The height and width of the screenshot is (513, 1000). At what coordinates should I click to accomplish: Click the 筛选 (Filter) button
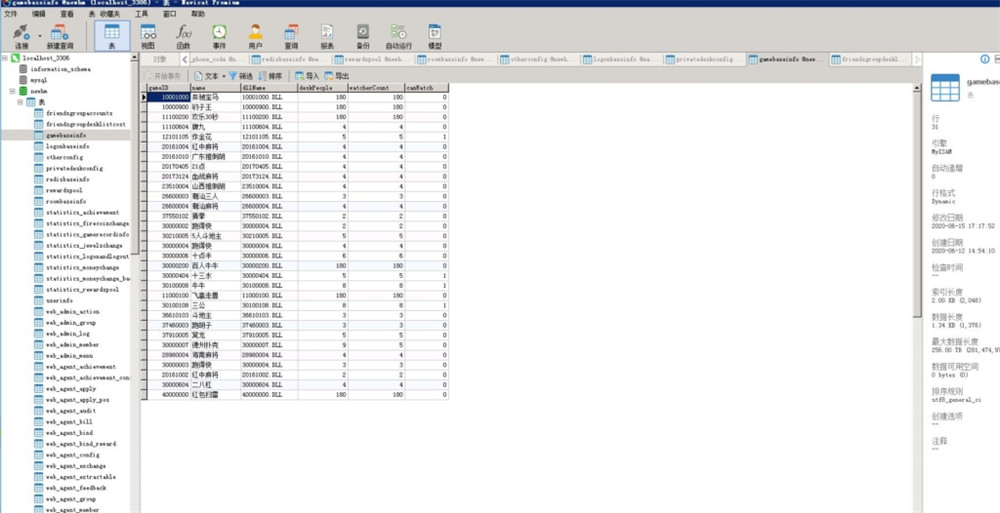click(x=241, y=76)
